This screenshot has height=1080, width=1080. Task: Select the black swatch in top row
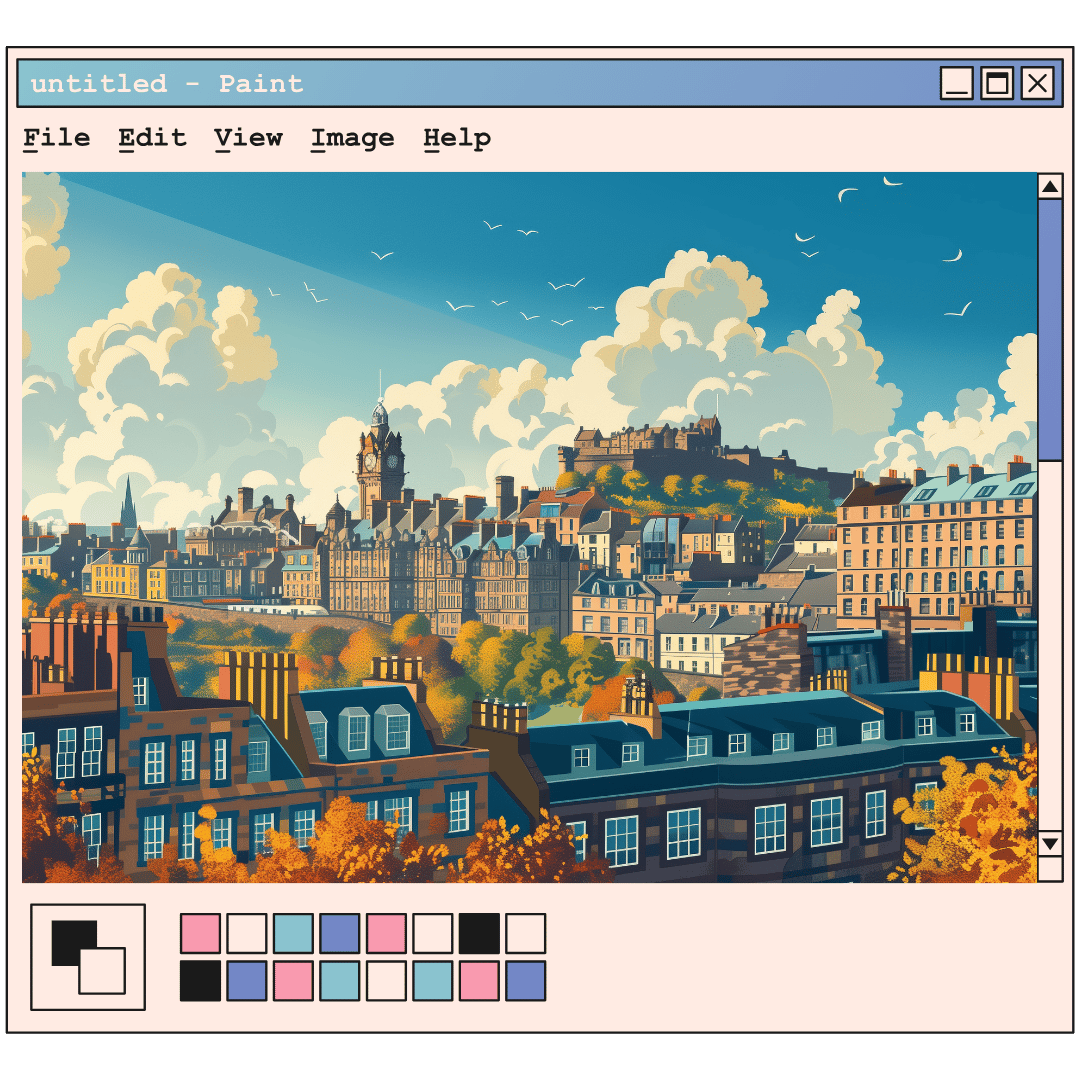(x=479, y=934)
